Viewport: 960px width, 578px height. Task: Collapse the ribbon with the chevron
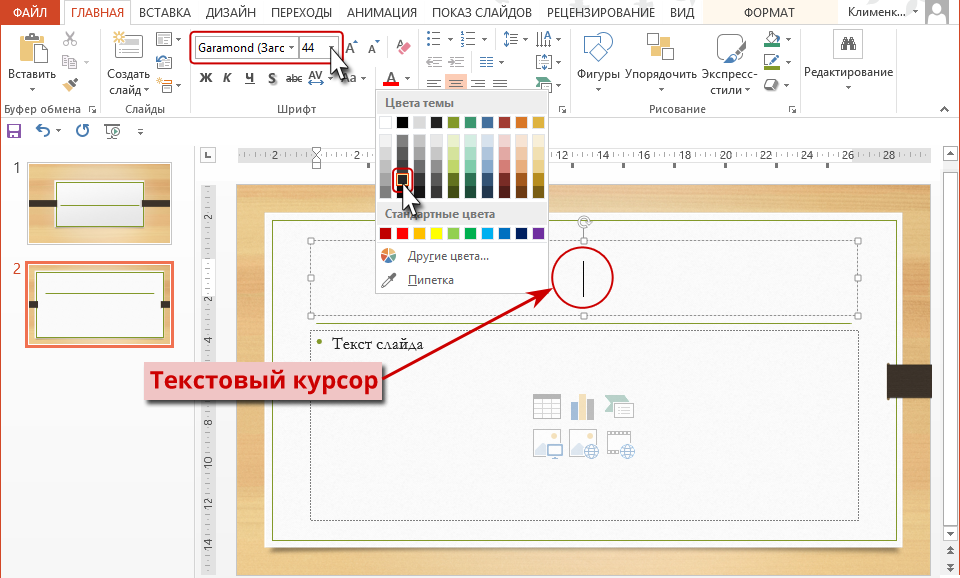point(945,109)
